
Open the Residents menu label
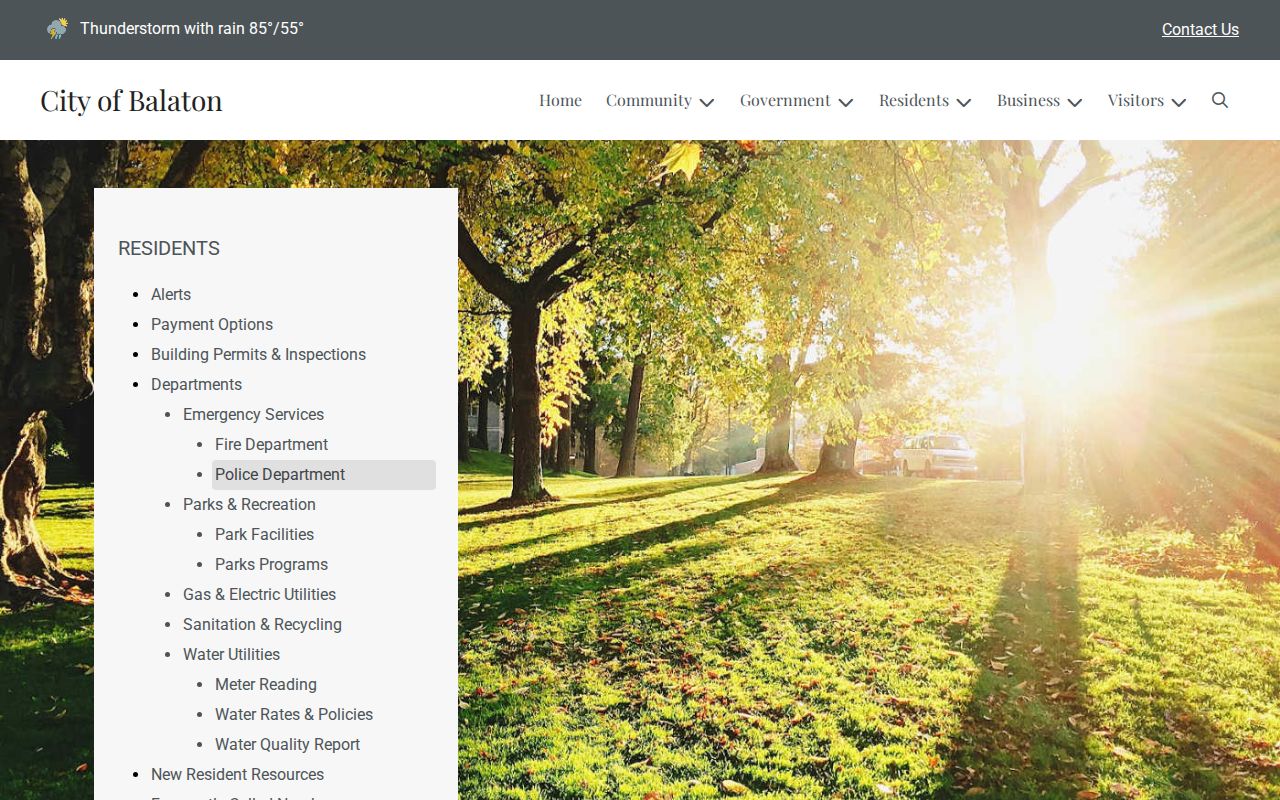[x=914, y=100]
